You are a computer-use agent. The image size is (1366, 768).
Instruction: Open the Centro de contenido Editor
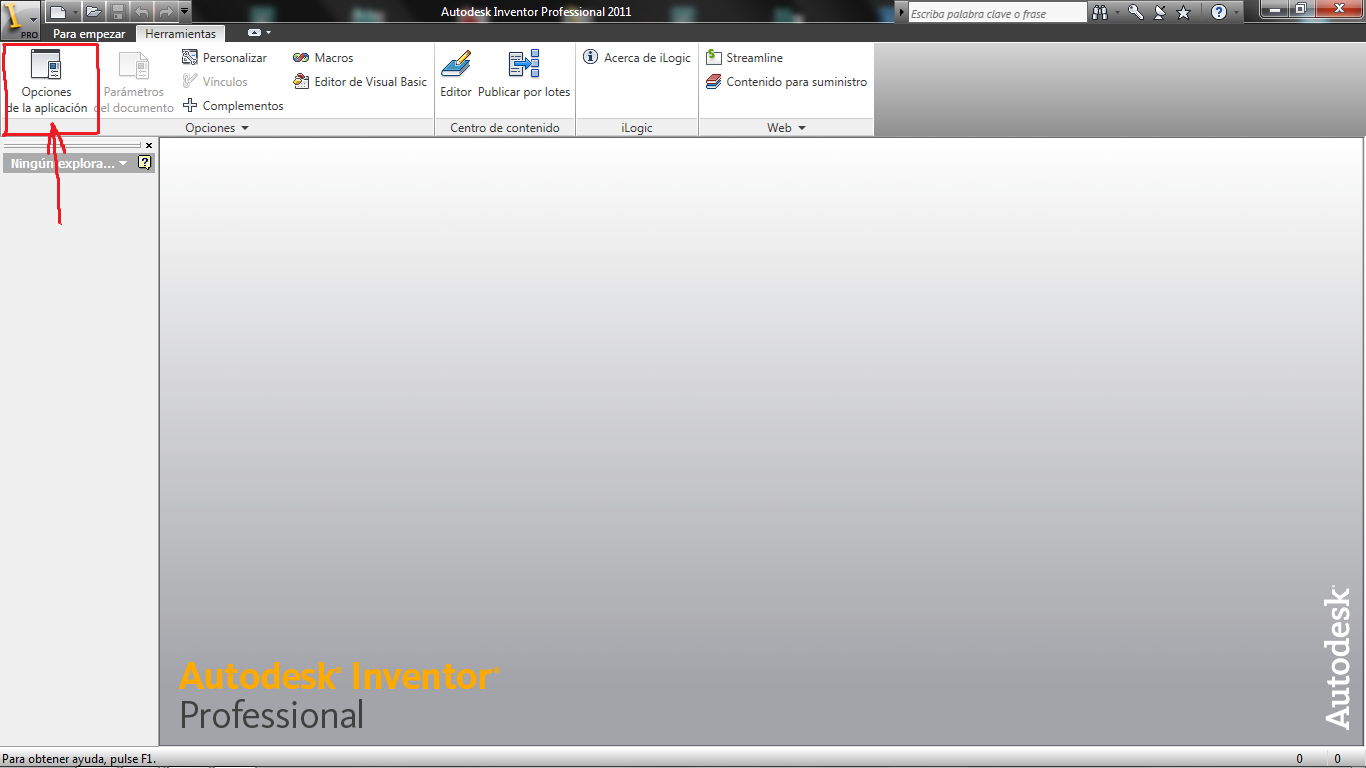(456, 75)
